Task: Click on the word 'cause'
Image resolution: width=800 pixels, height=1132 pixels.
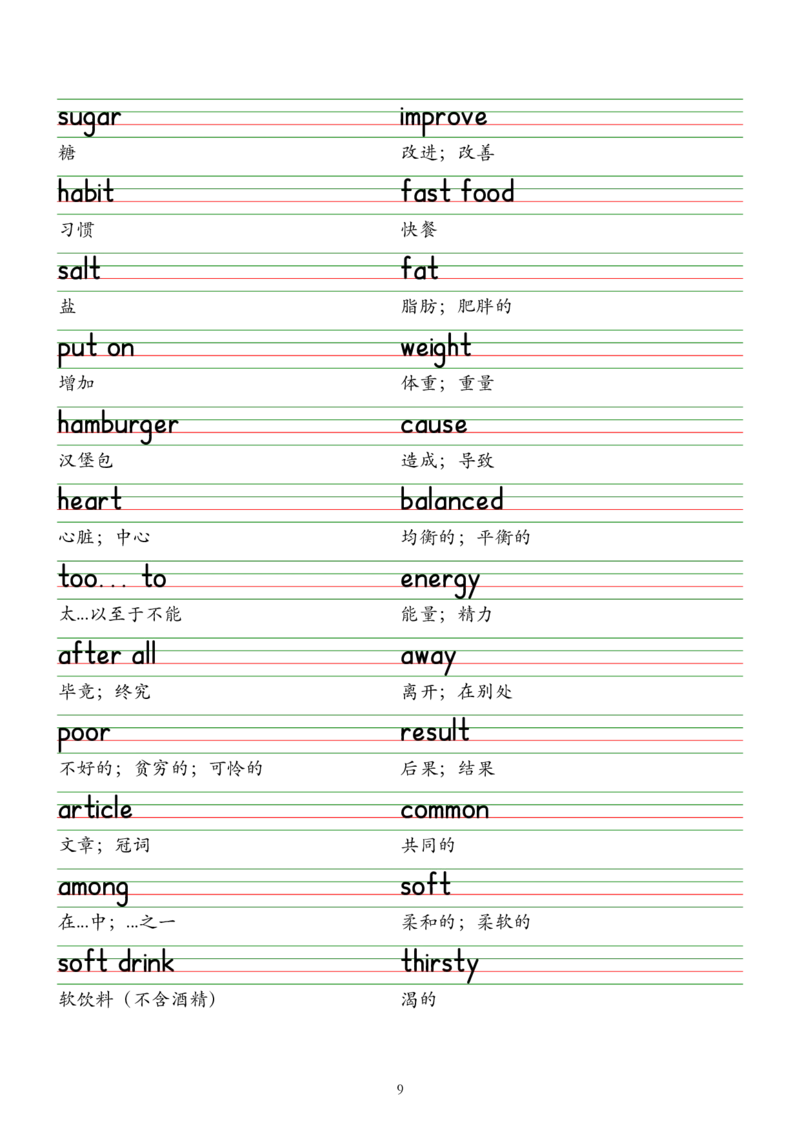Action: pos(434,426)
